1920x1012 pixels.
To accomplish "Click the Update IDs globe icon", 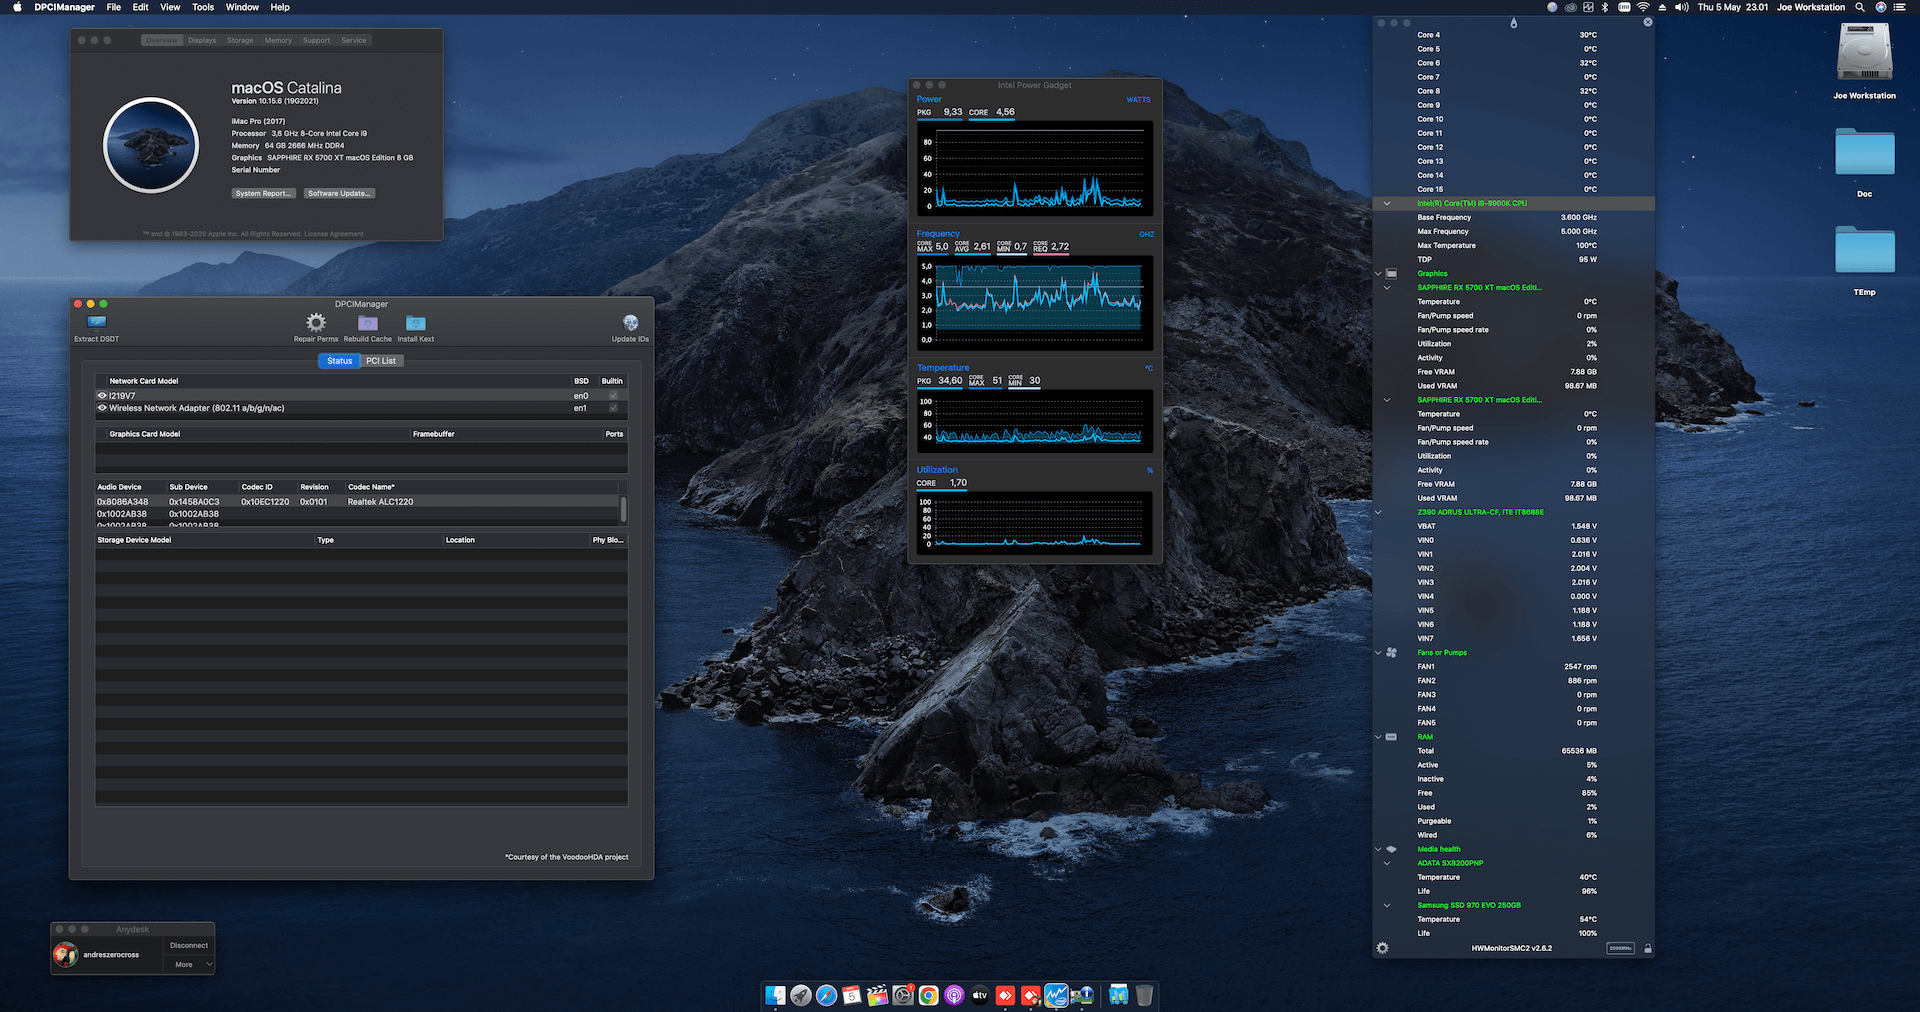I will click(630, 323).
